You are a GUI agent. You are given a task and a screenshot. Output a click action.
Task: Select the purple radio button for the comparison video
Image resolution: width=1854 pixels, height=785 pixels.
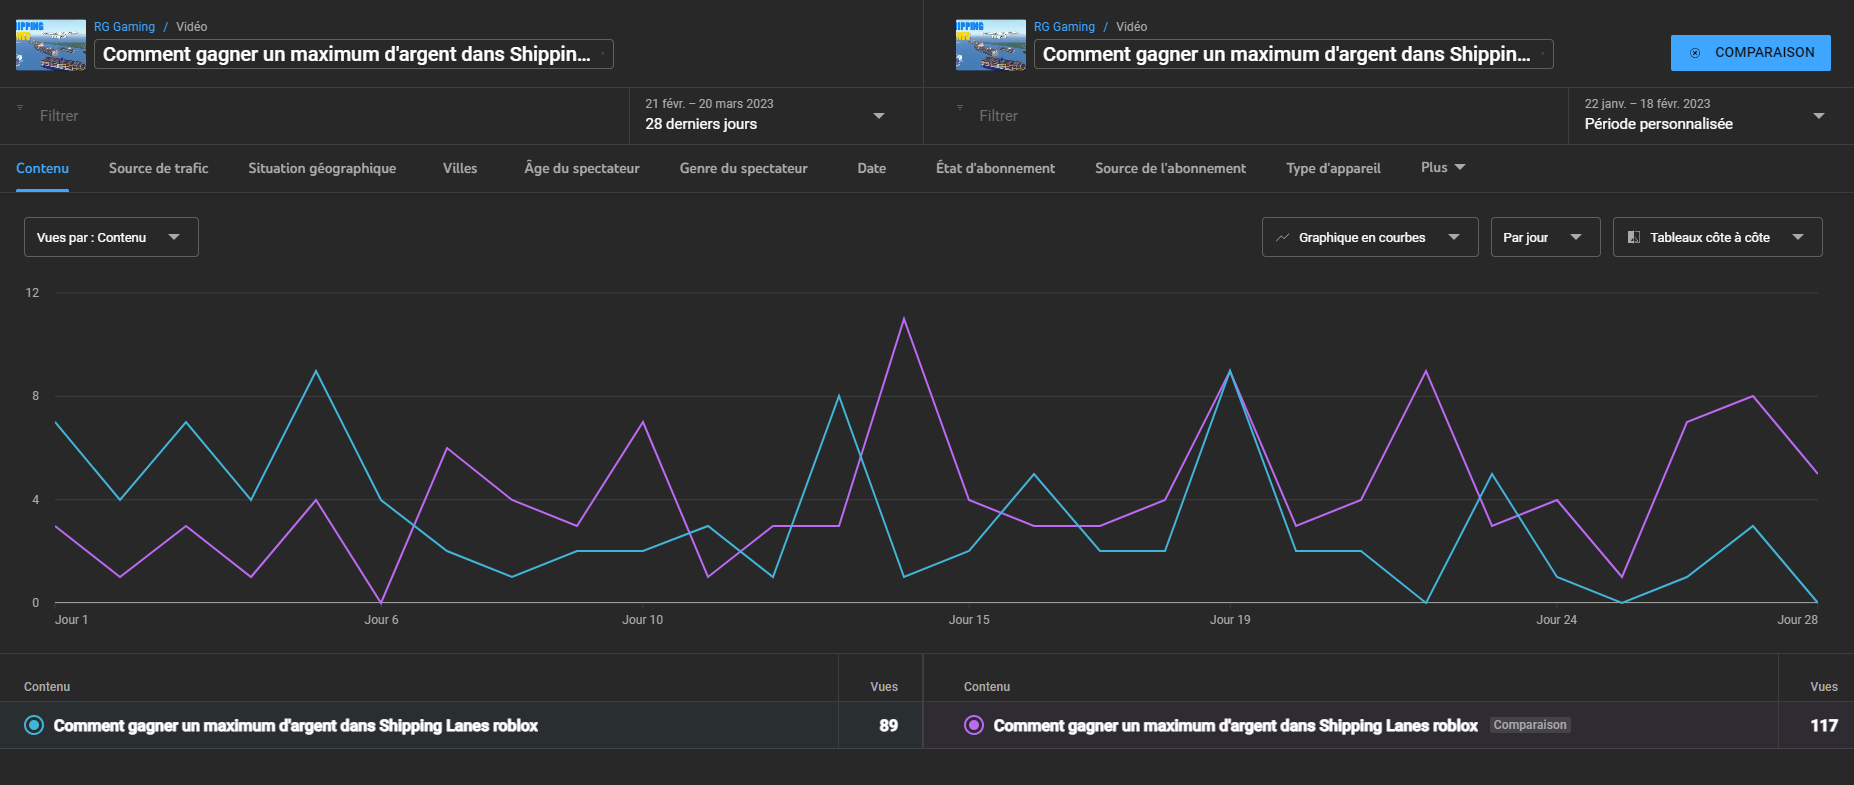point(974,725)
